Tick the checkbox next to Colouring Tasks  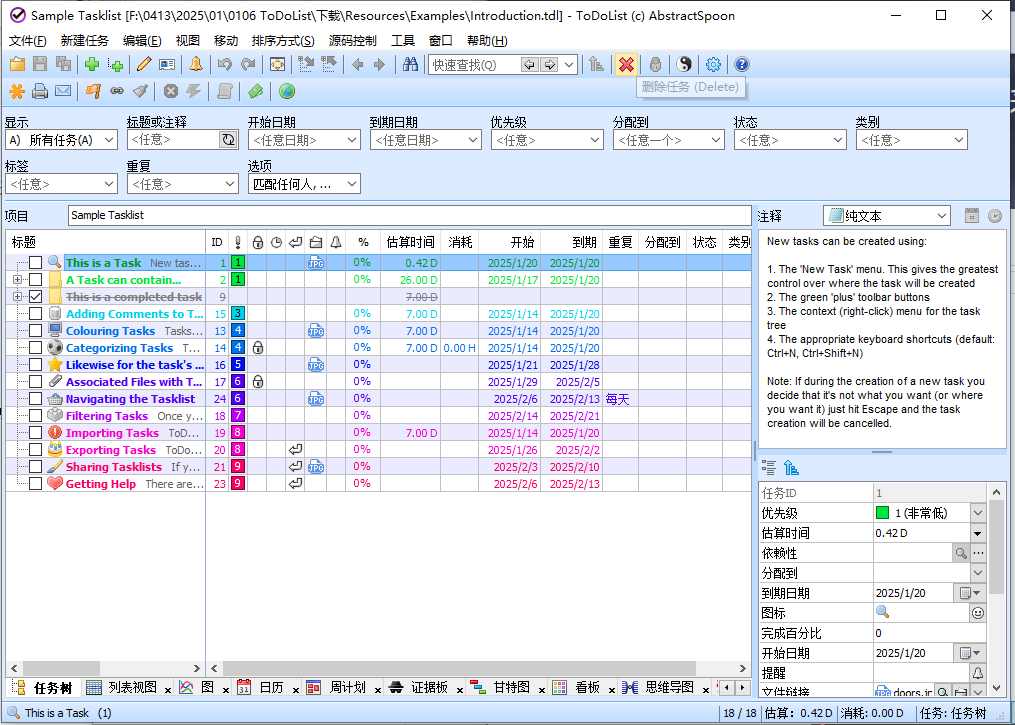coord(35,330)
